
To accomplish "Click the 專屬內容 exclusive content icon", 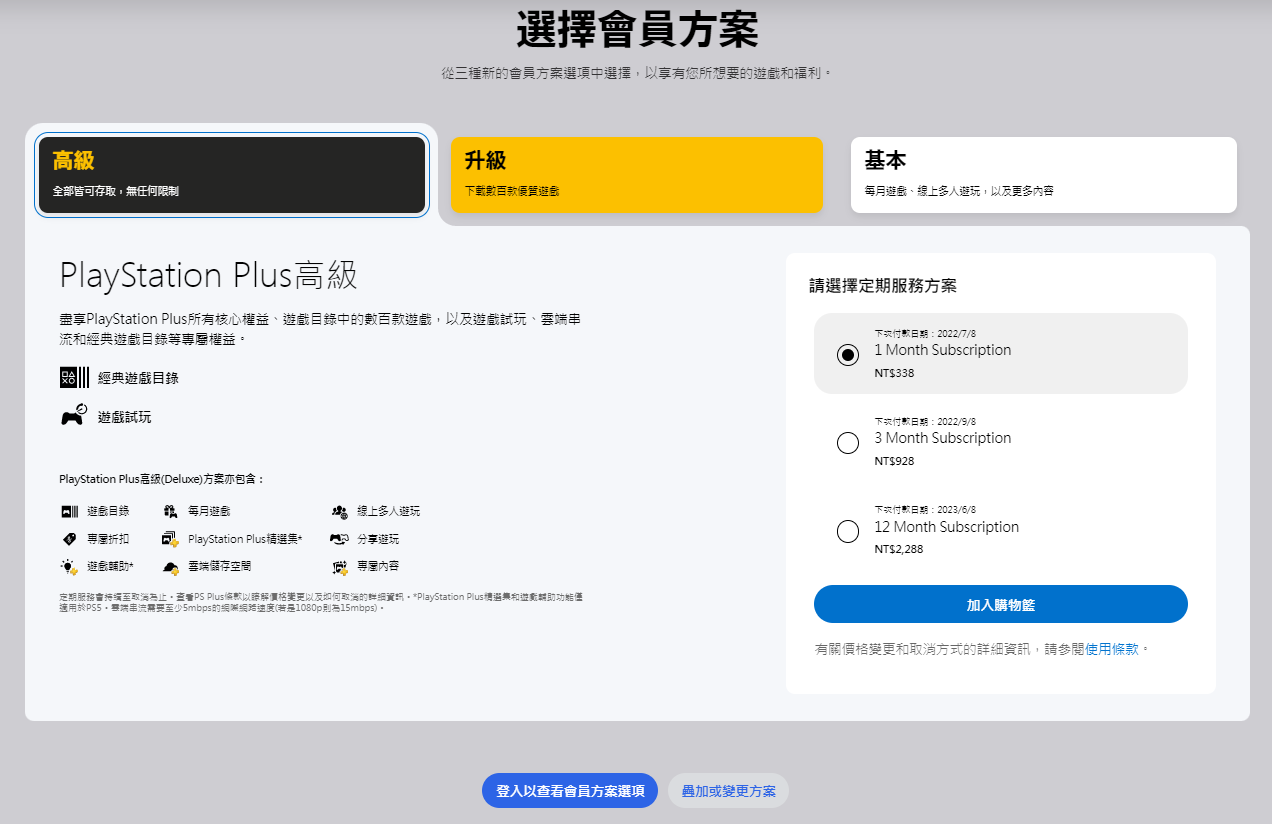I will [339, 567].
